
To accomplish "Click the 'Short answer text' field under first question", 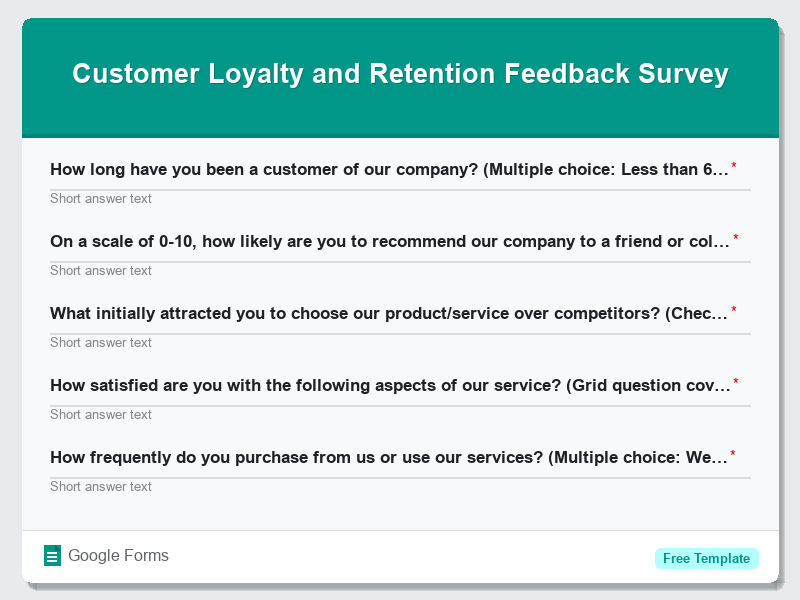I will pos(101,198).
